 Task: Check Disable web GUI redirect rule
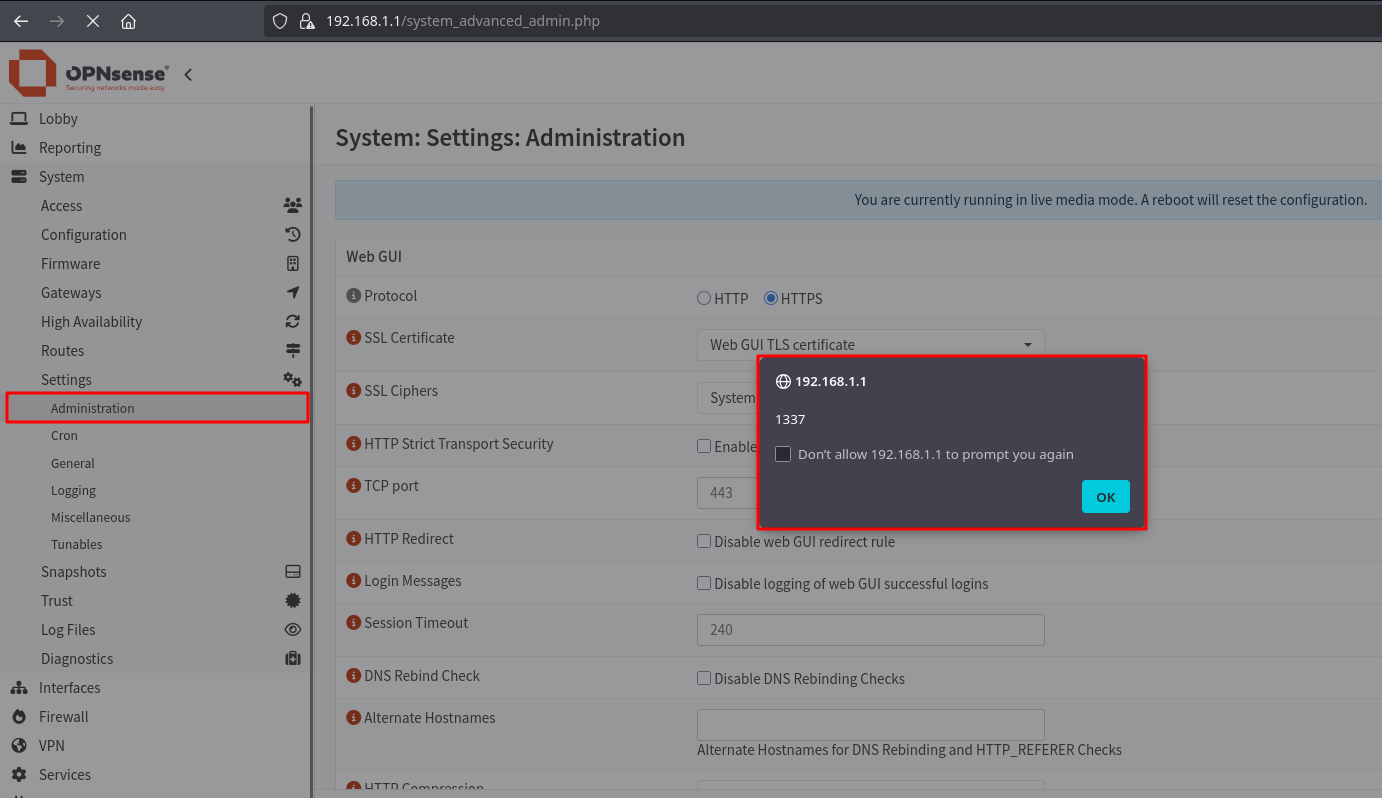(704, 541)
